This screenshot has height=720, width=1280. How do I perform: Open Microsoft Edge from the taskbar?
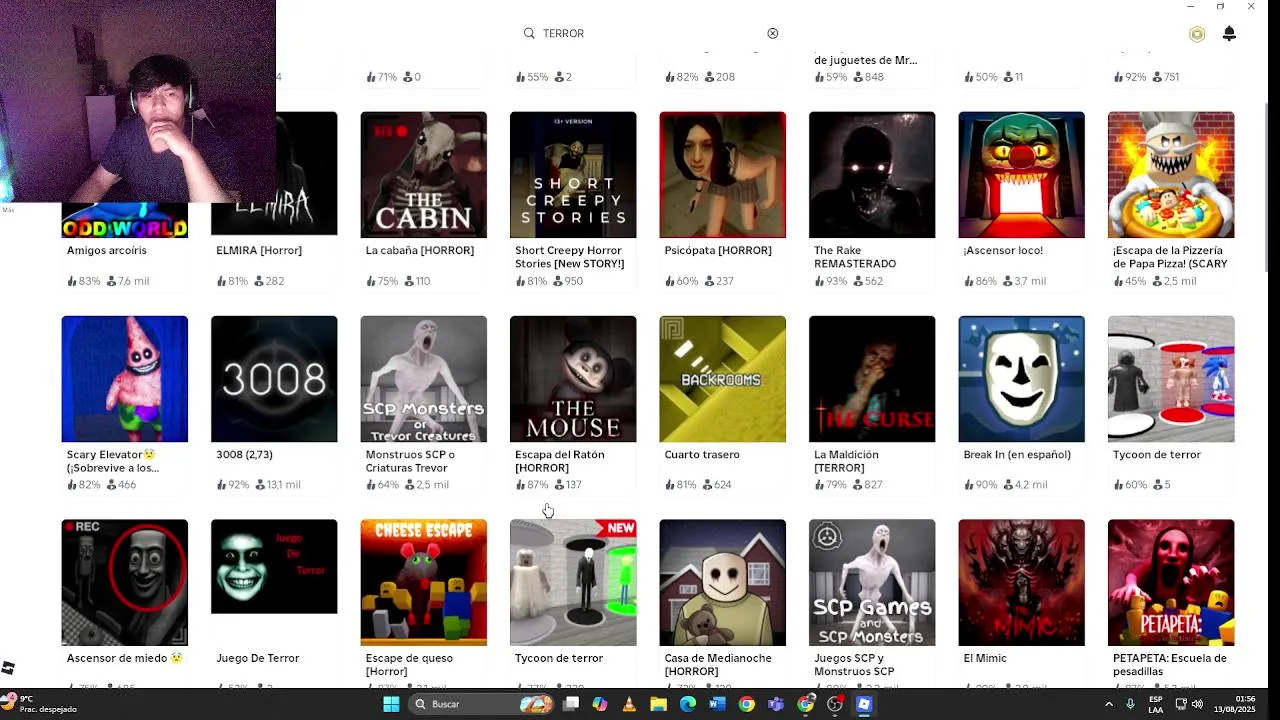point(688,704)
